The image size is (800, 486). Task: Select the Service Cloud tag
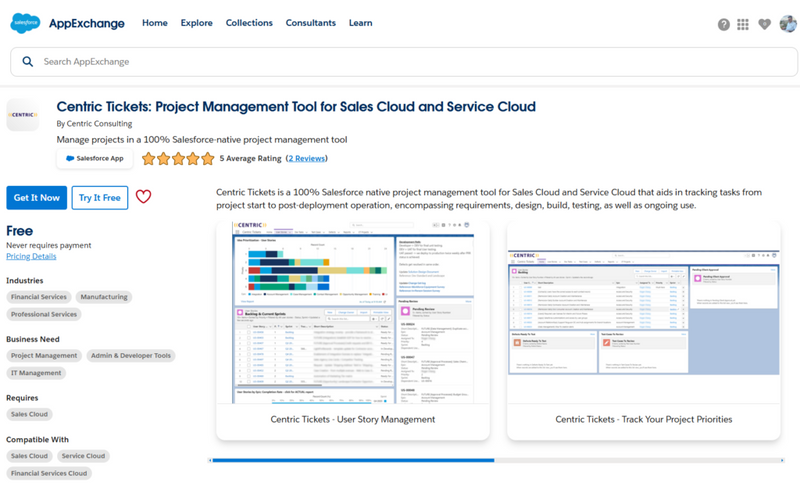(x=83, y=456)
